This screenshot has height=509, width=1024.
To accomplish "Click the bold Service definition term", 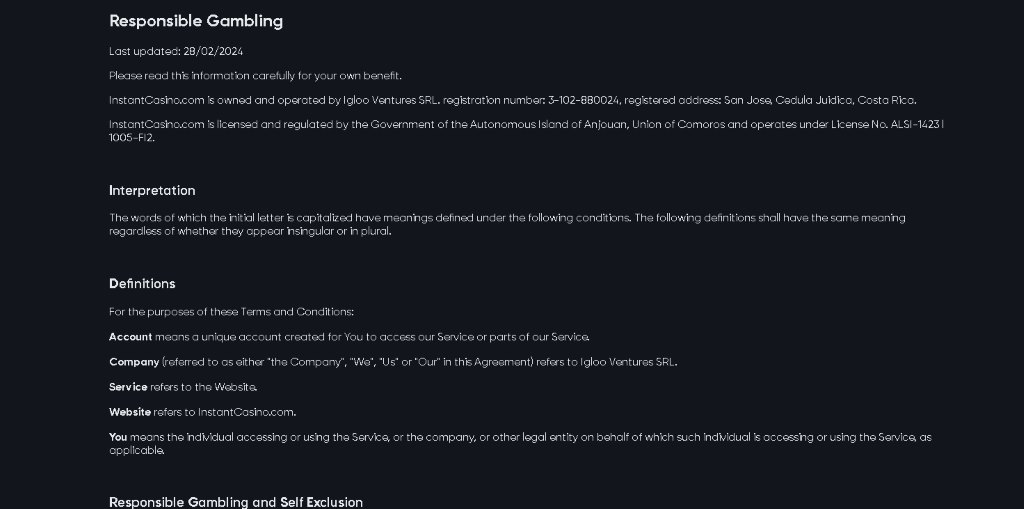I will [128, 387].
